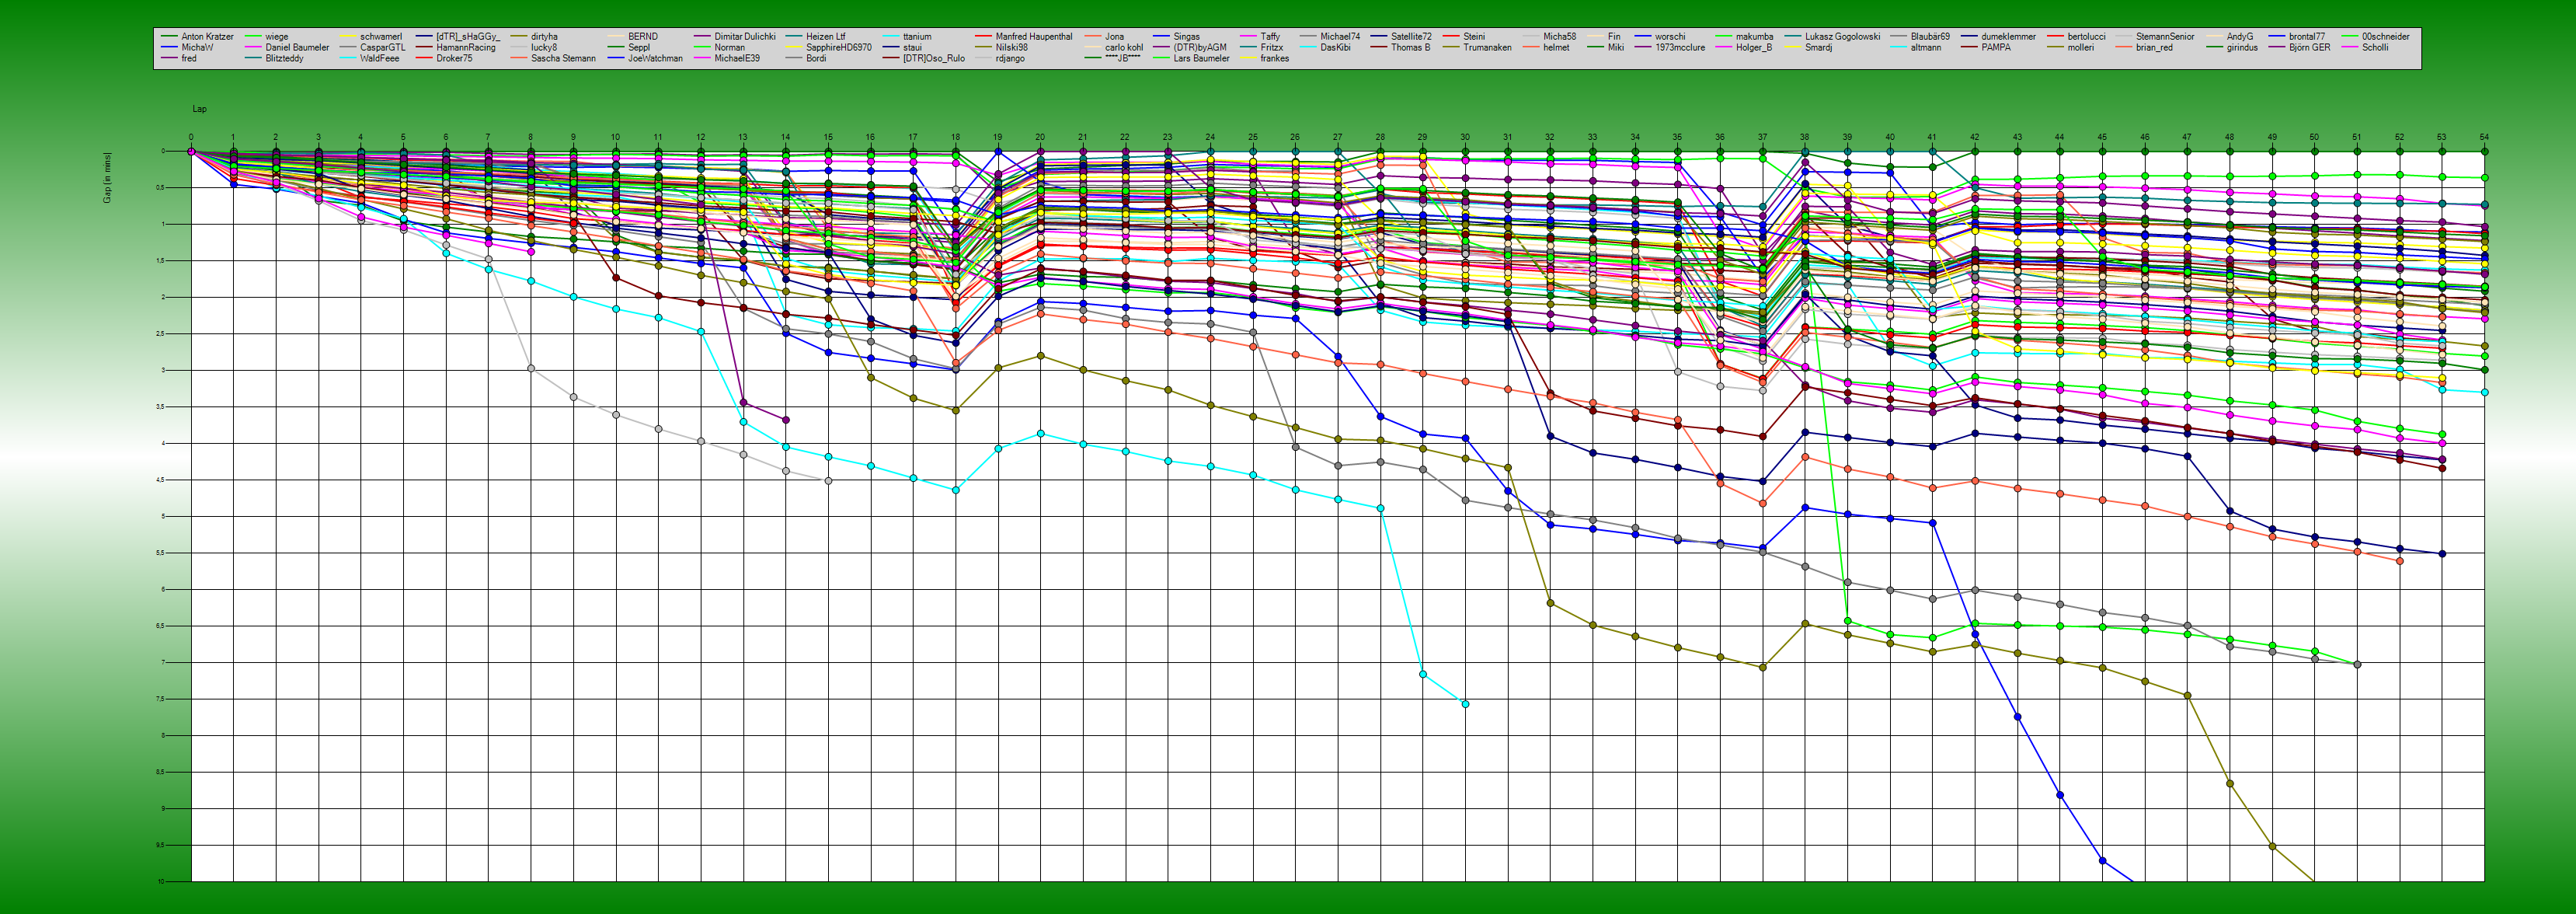Click Heizen Ltf in the legend
The width and height of the screenshot is (2576, 914).
[x=825, y=37]
